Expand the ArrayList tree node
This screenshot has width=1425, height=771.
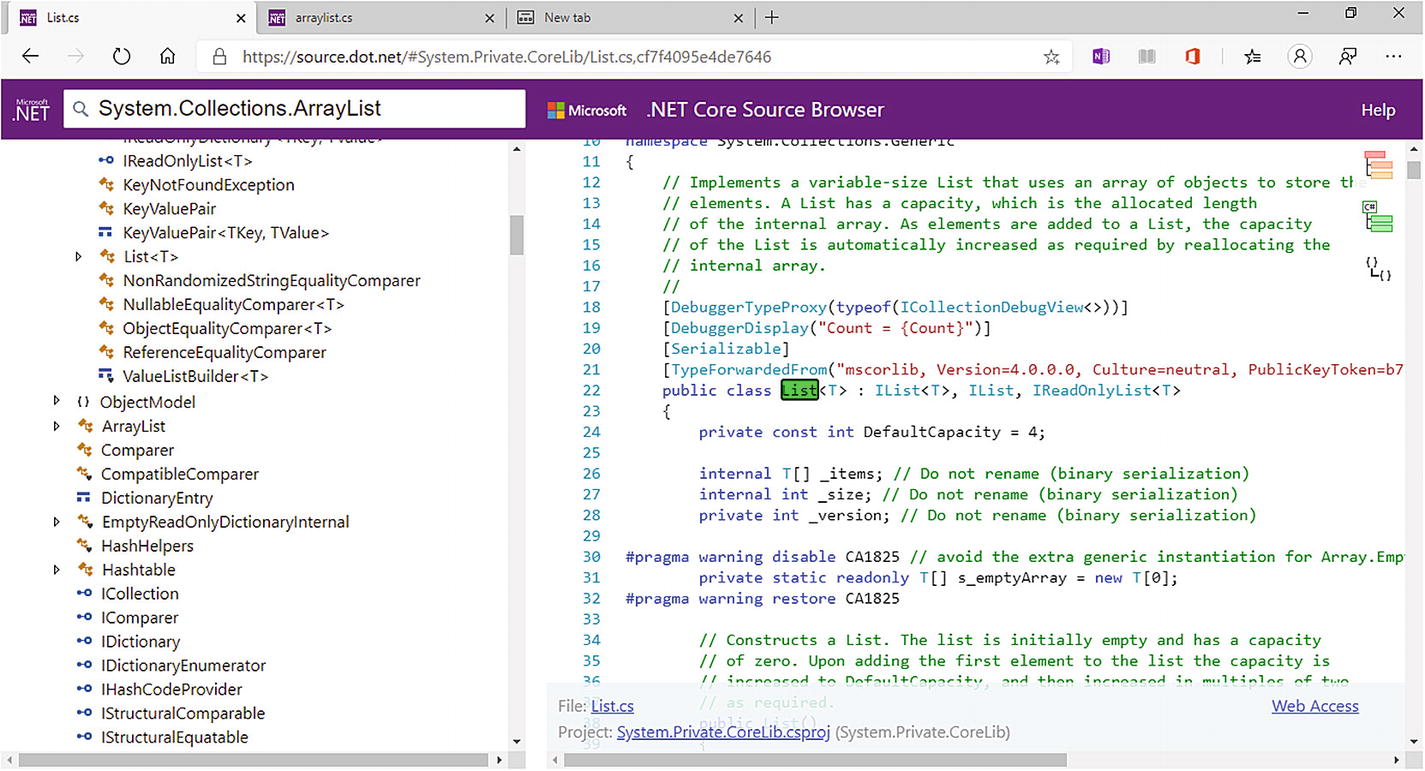pyautogui.click(x=57, y=426)
